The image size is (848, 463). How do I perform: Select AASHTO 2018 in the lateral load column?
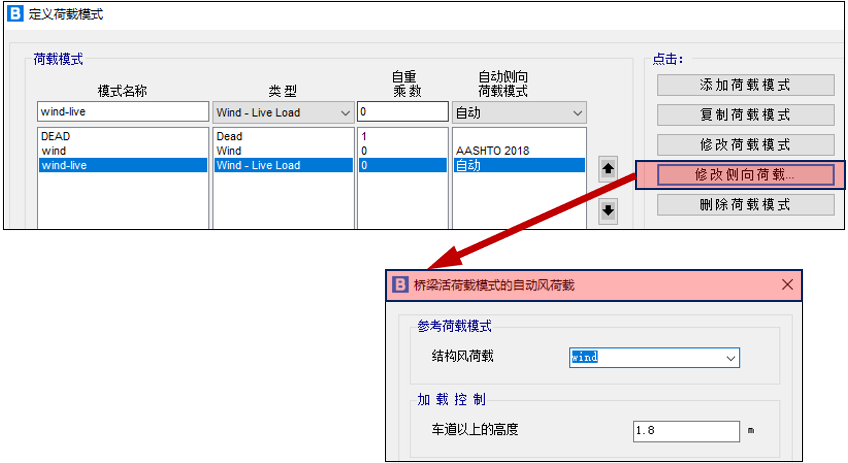(x=518, y=151)
